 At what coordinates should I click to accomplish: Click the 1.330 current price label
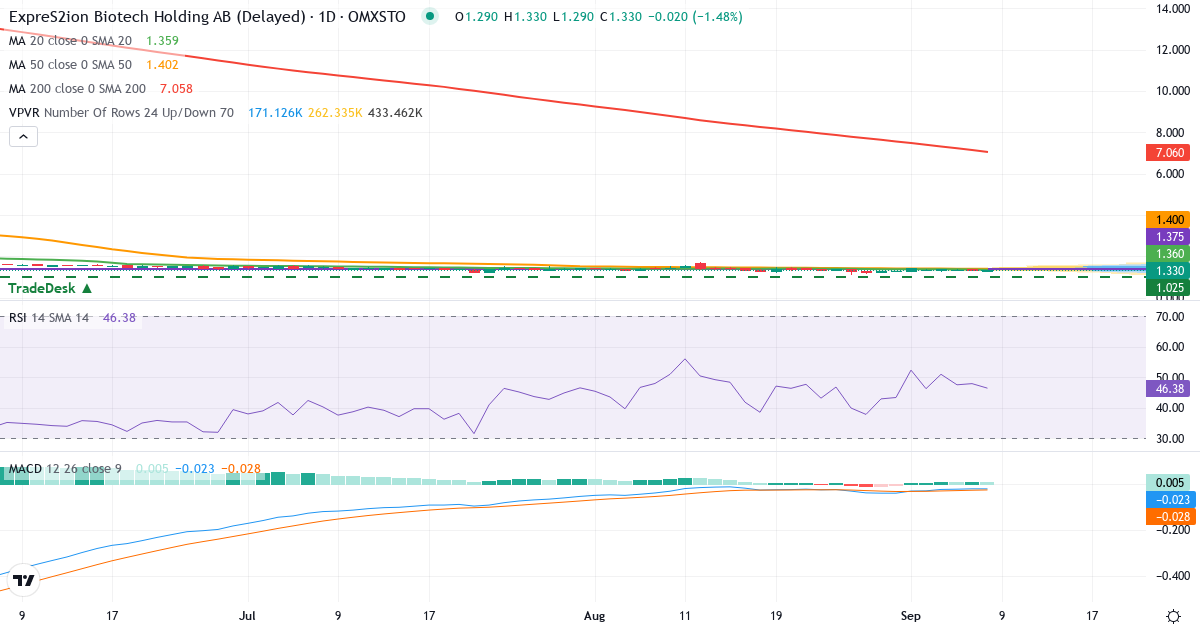tap(1169, 271)
